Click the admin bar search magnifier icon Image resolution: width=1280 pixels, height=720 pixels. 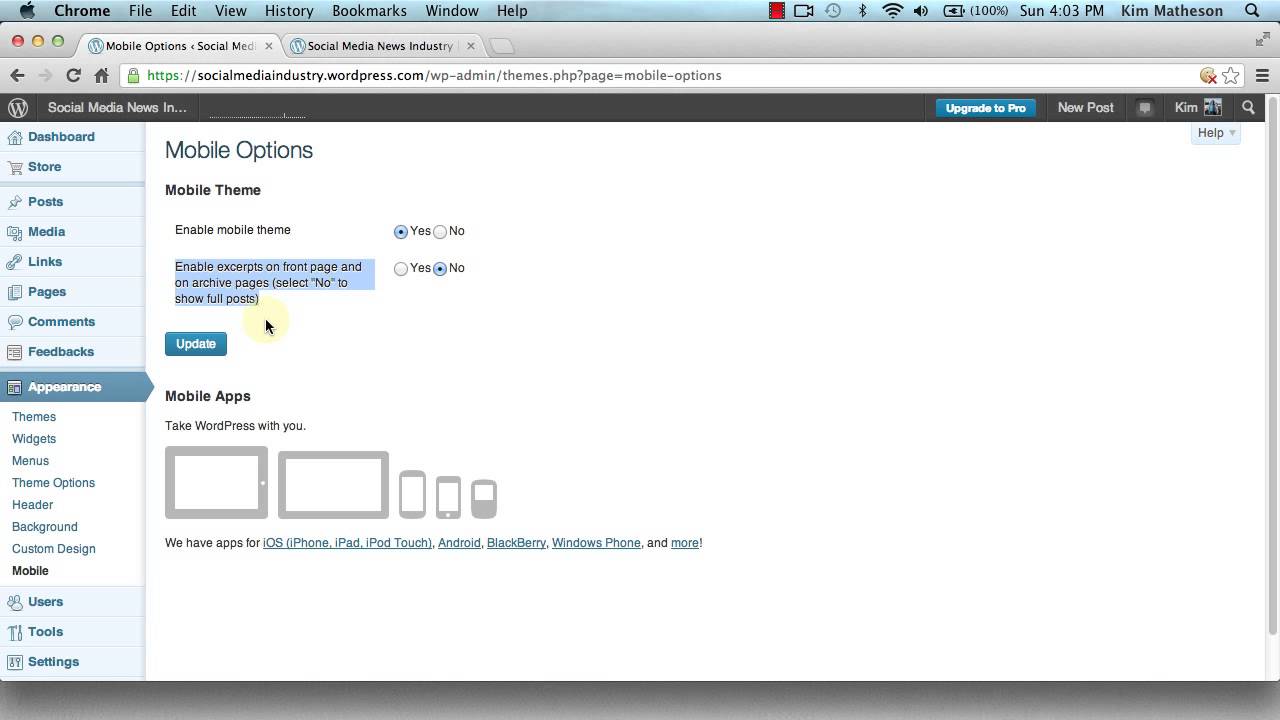[x=1248, y=108]
